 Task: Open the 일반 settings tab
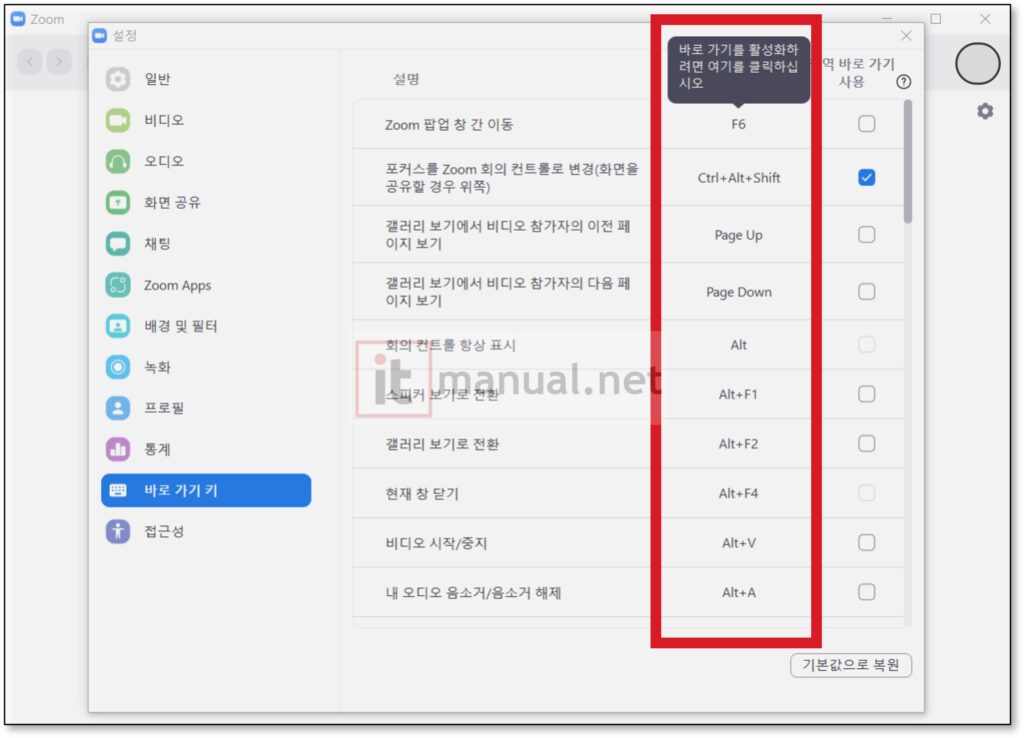tap(206, 79)
